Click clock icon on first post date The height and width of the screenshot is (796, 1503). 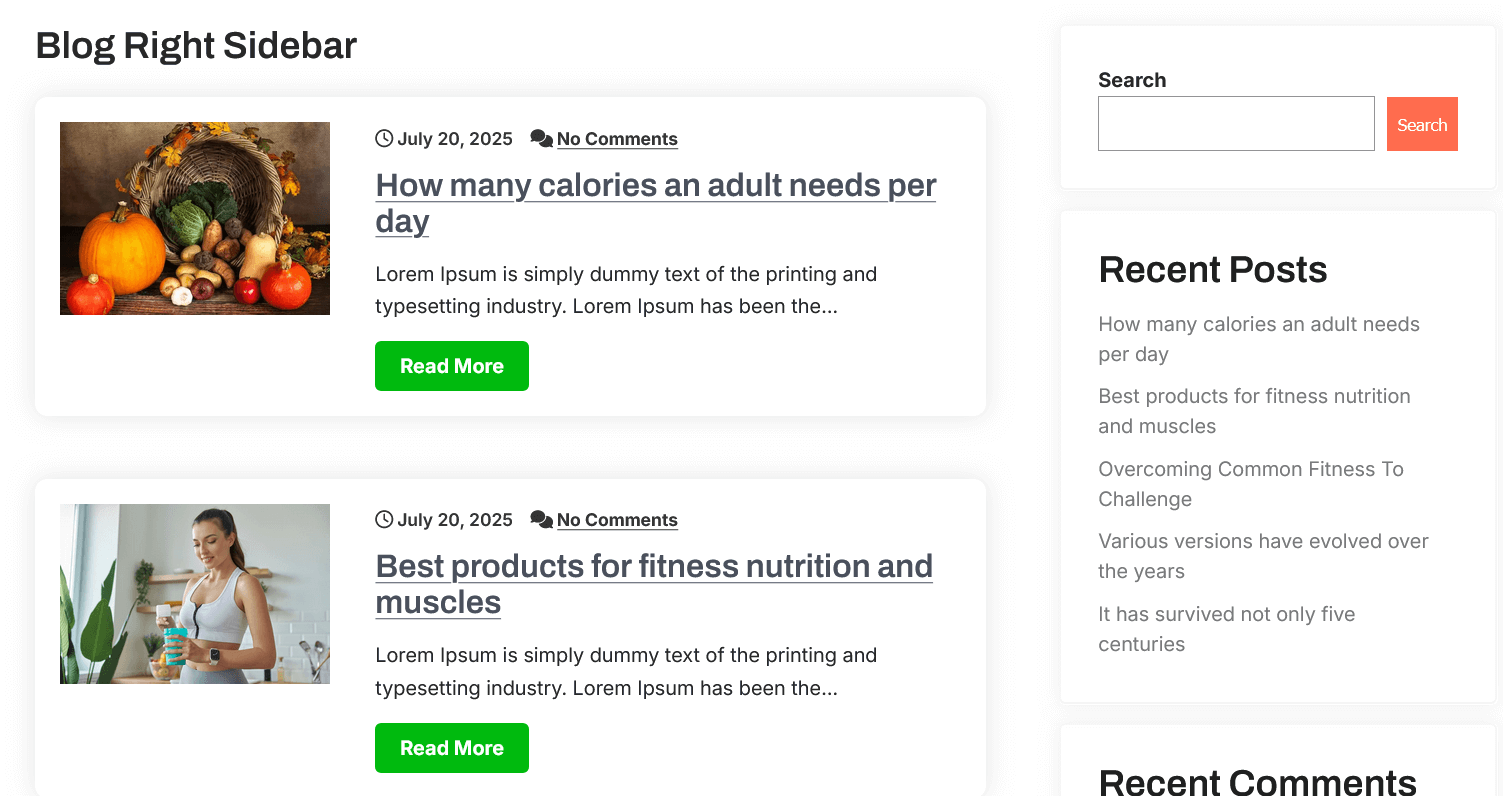pos(384,139)
